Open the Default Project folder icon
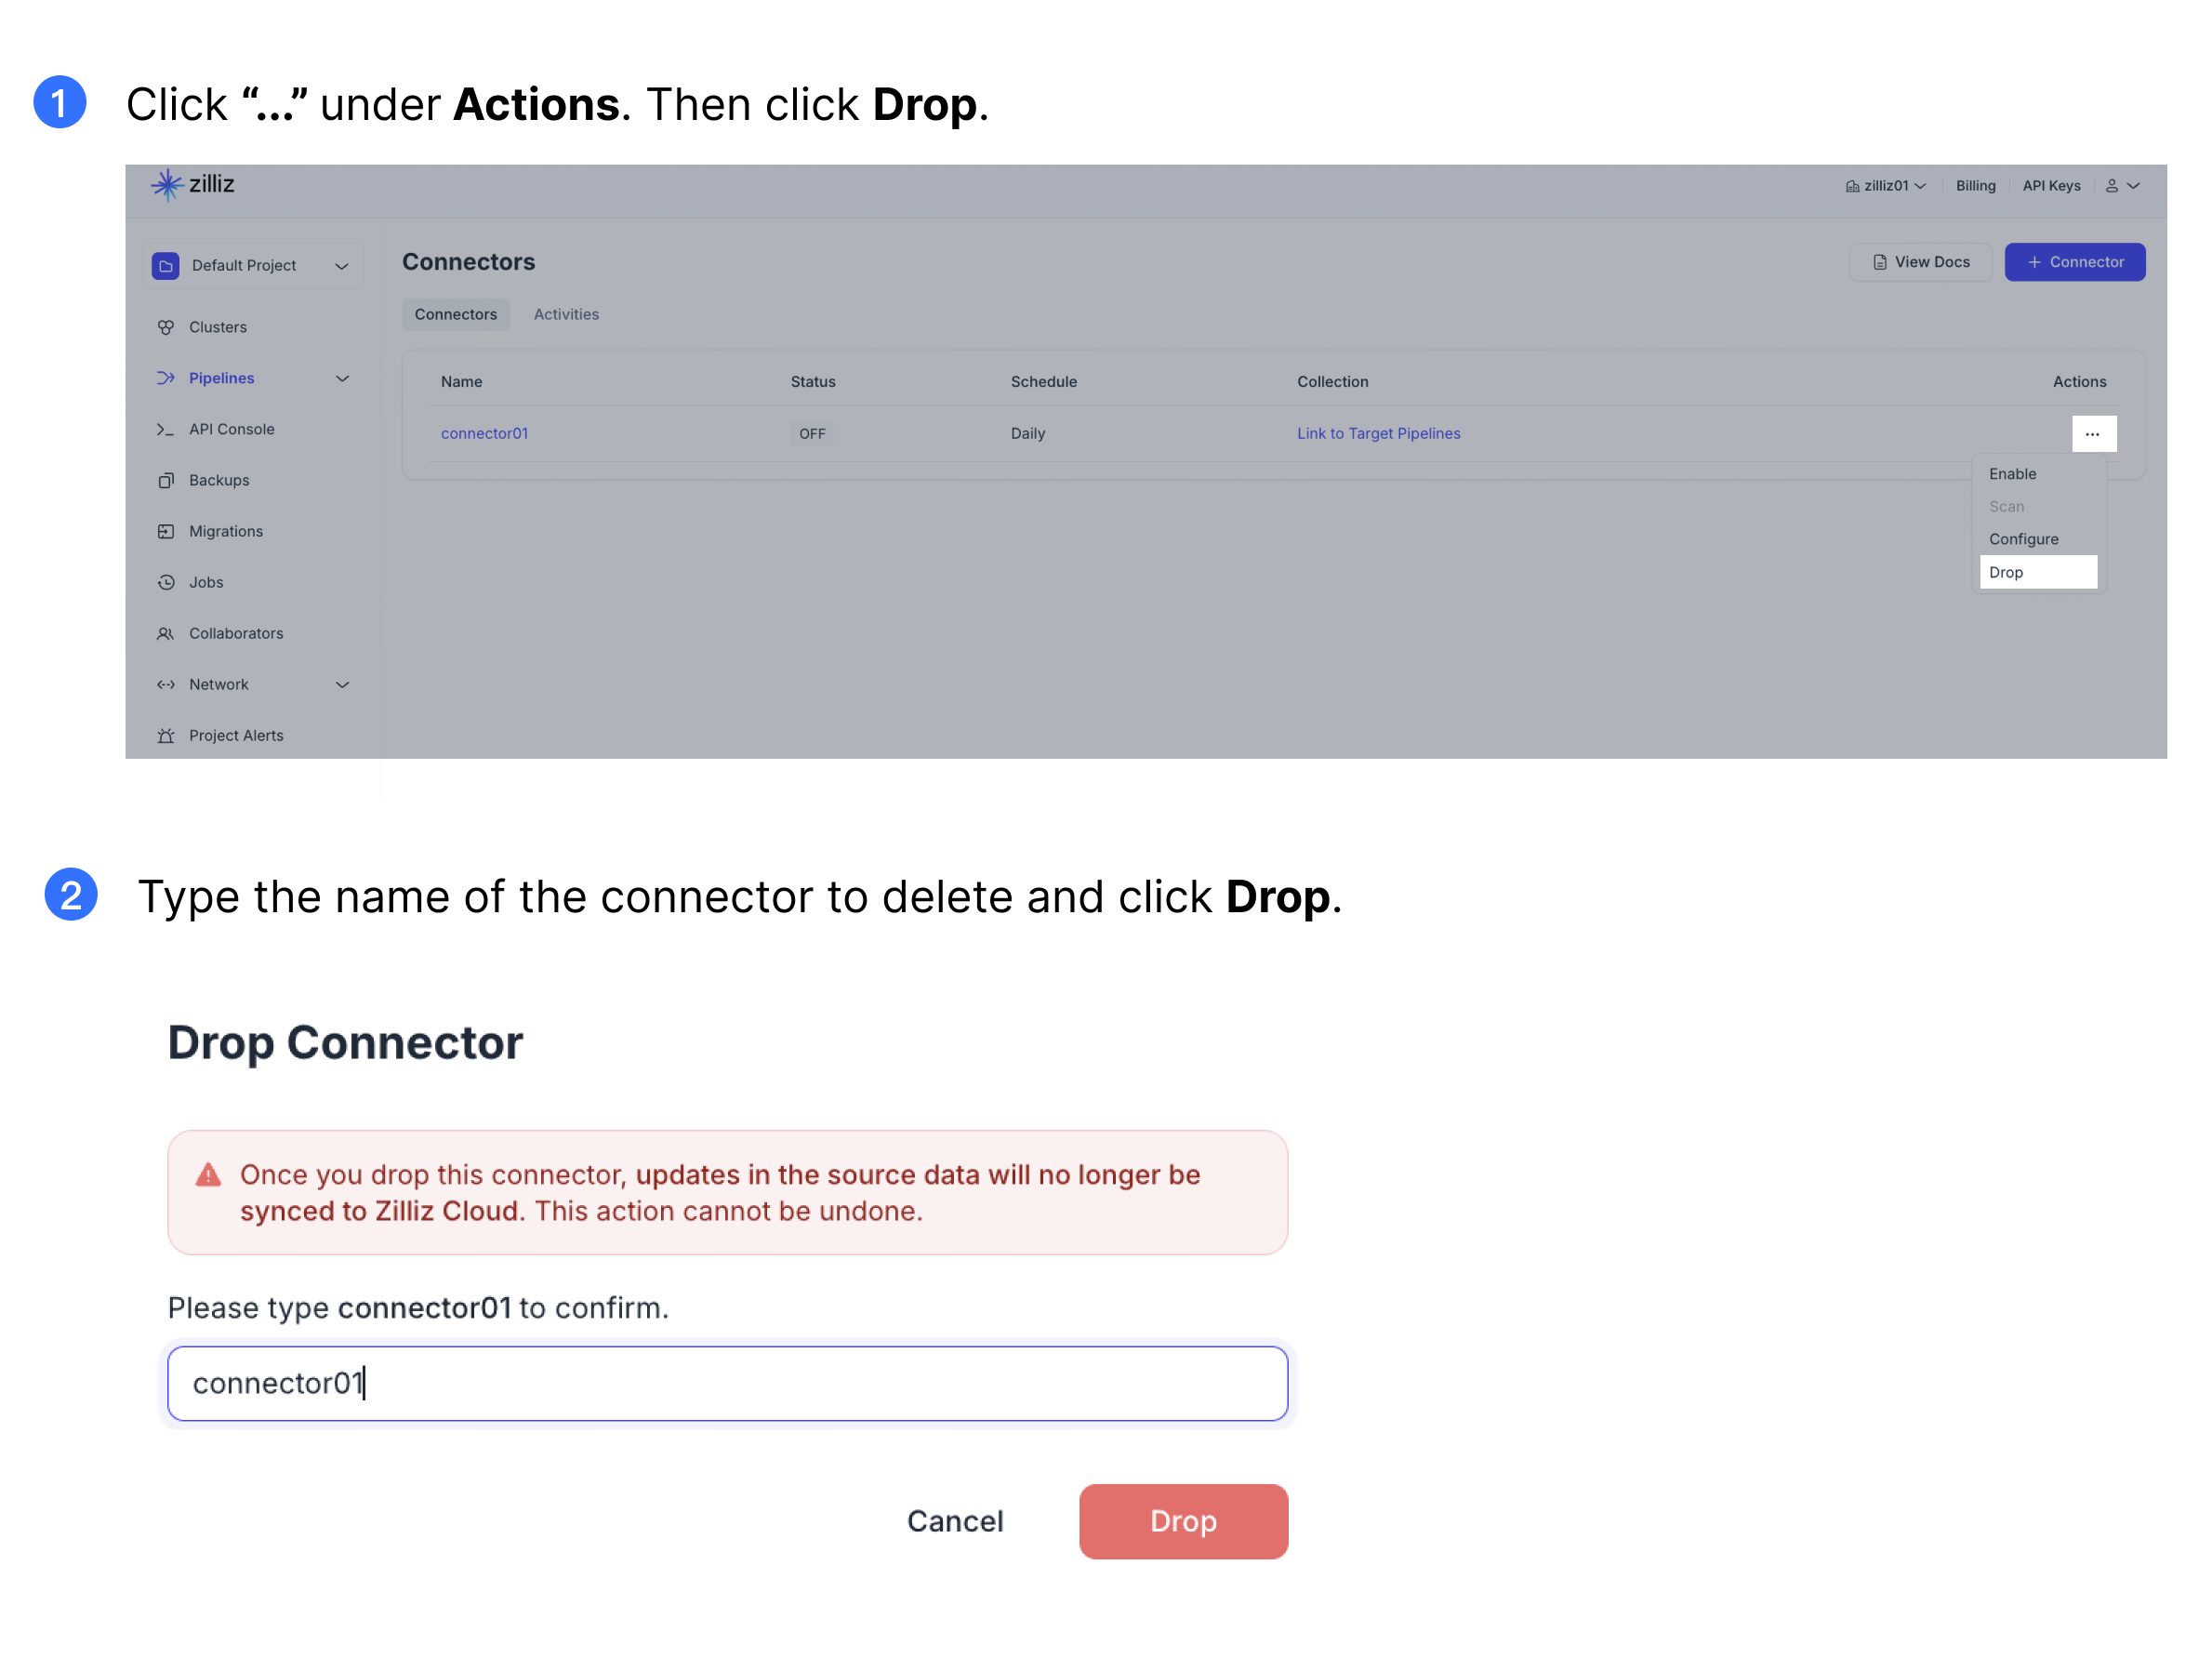 (166, 266)
